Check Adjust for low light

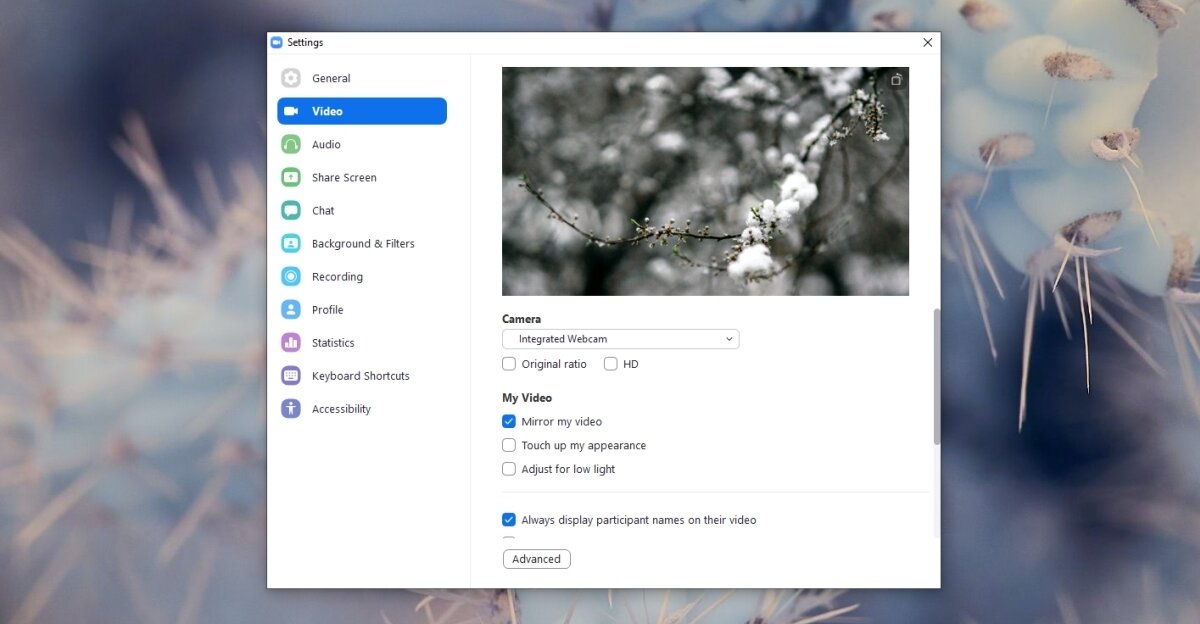508,469
